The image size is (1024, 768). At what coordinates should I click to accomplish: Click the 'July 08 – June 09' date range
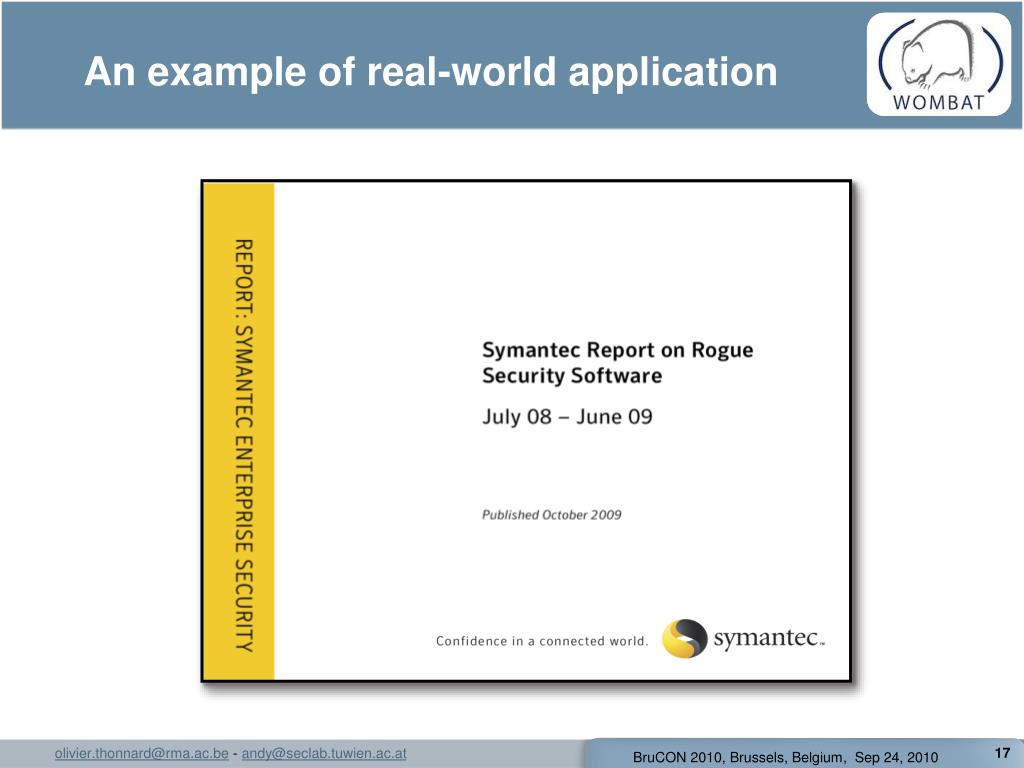click(x=567, y=417)
